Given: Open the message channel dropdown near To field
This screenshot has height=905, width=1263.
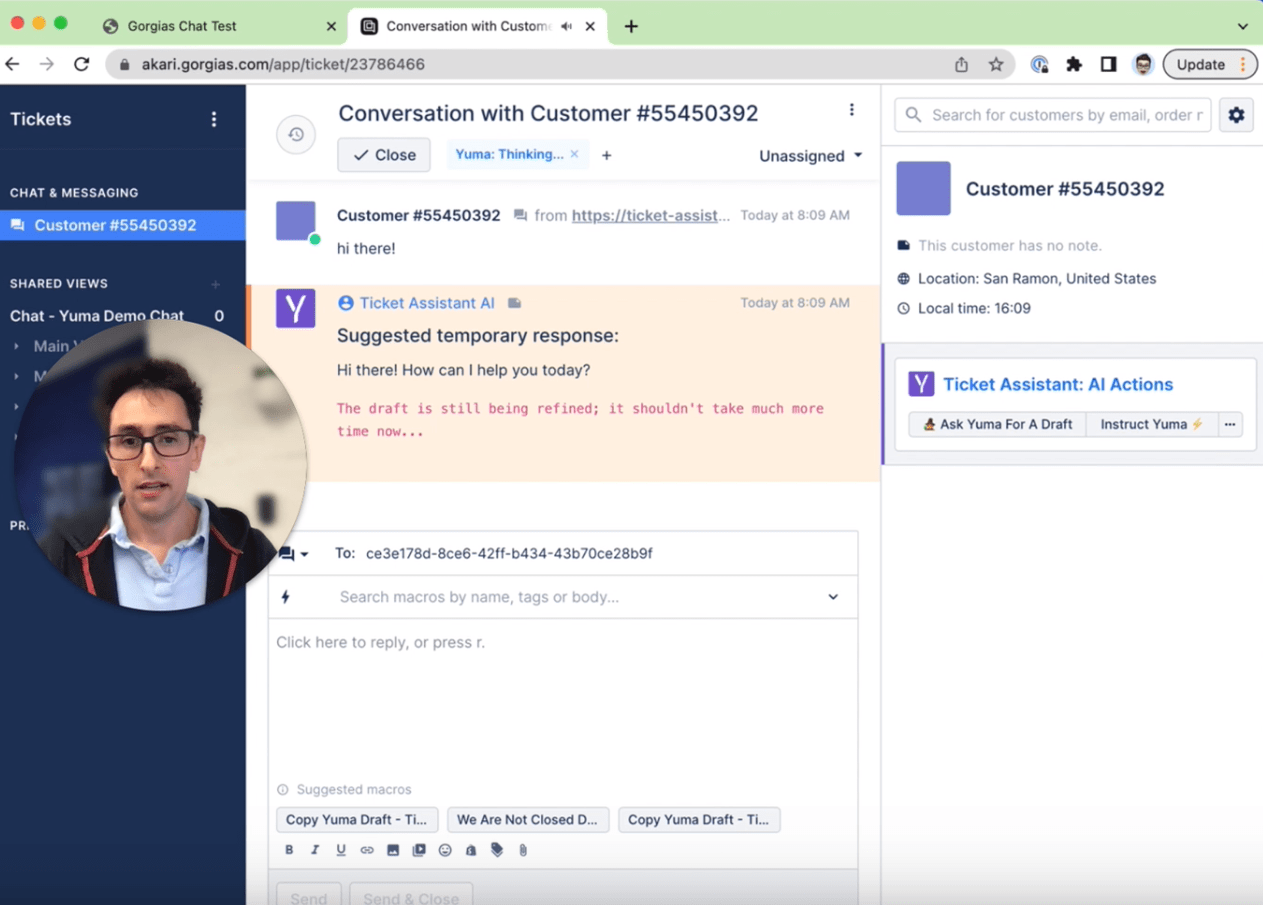Looking at the screenshot, I should click(x=294, y=553).
